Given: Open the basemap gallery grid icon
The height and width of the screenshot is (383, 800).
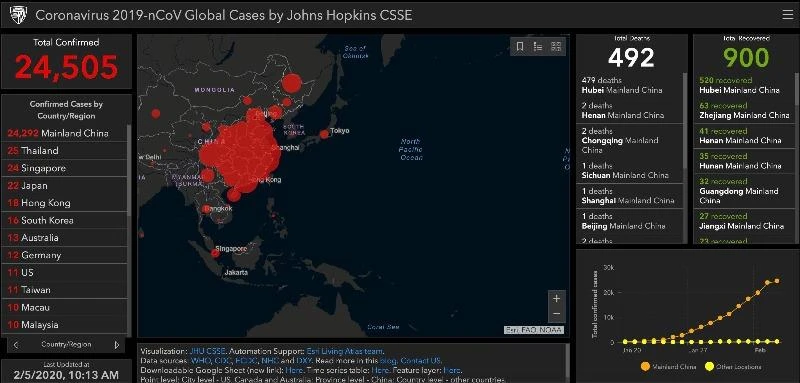Looking at the screenshot, I should point(556,47).
